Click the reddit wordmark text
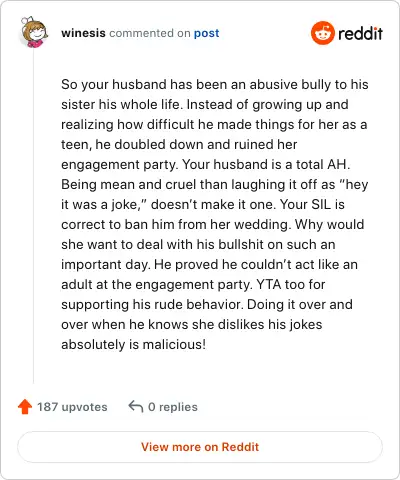 click(x=360, y=33)
